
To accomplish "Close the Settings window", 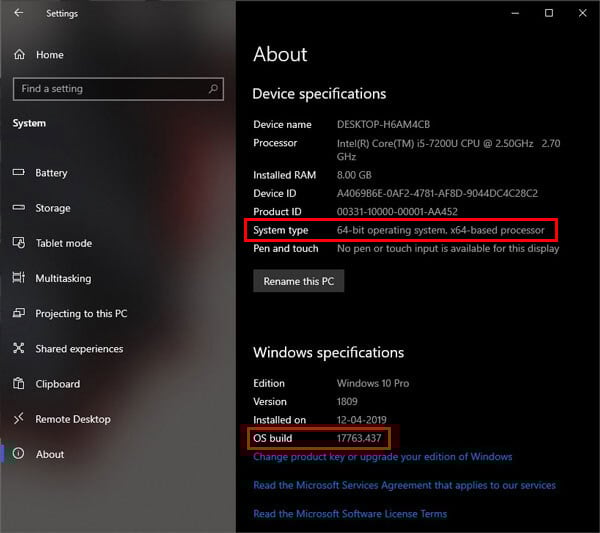I will coord(582,13).
